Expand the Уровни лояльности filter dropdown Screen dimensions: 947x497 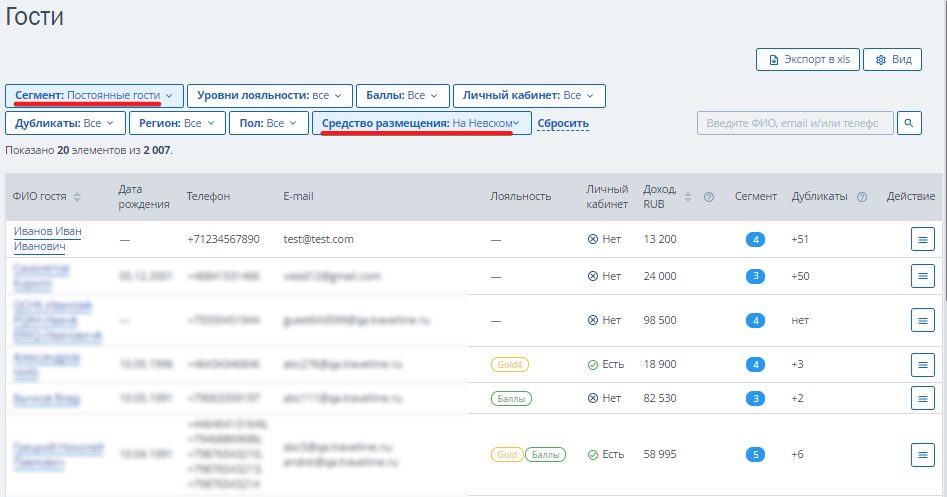coord(269,95)
